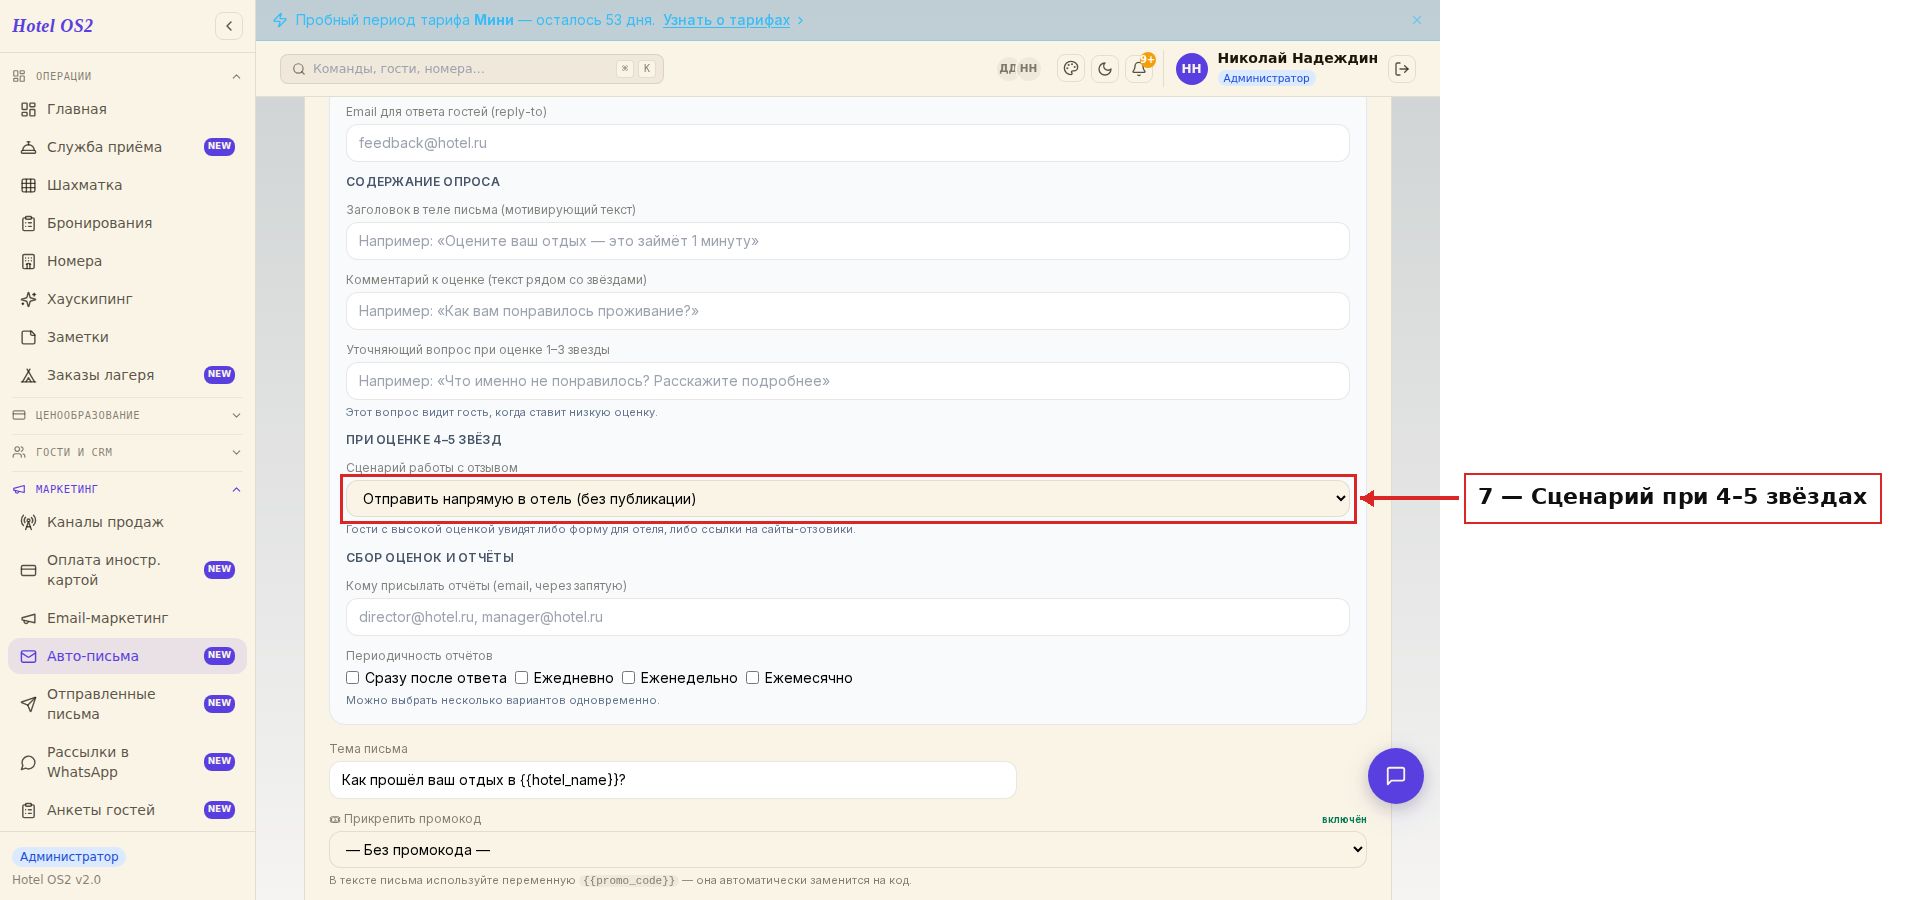Open Бронирования menu item
Screen dimensions: 1905x900
tap(127, 223)
